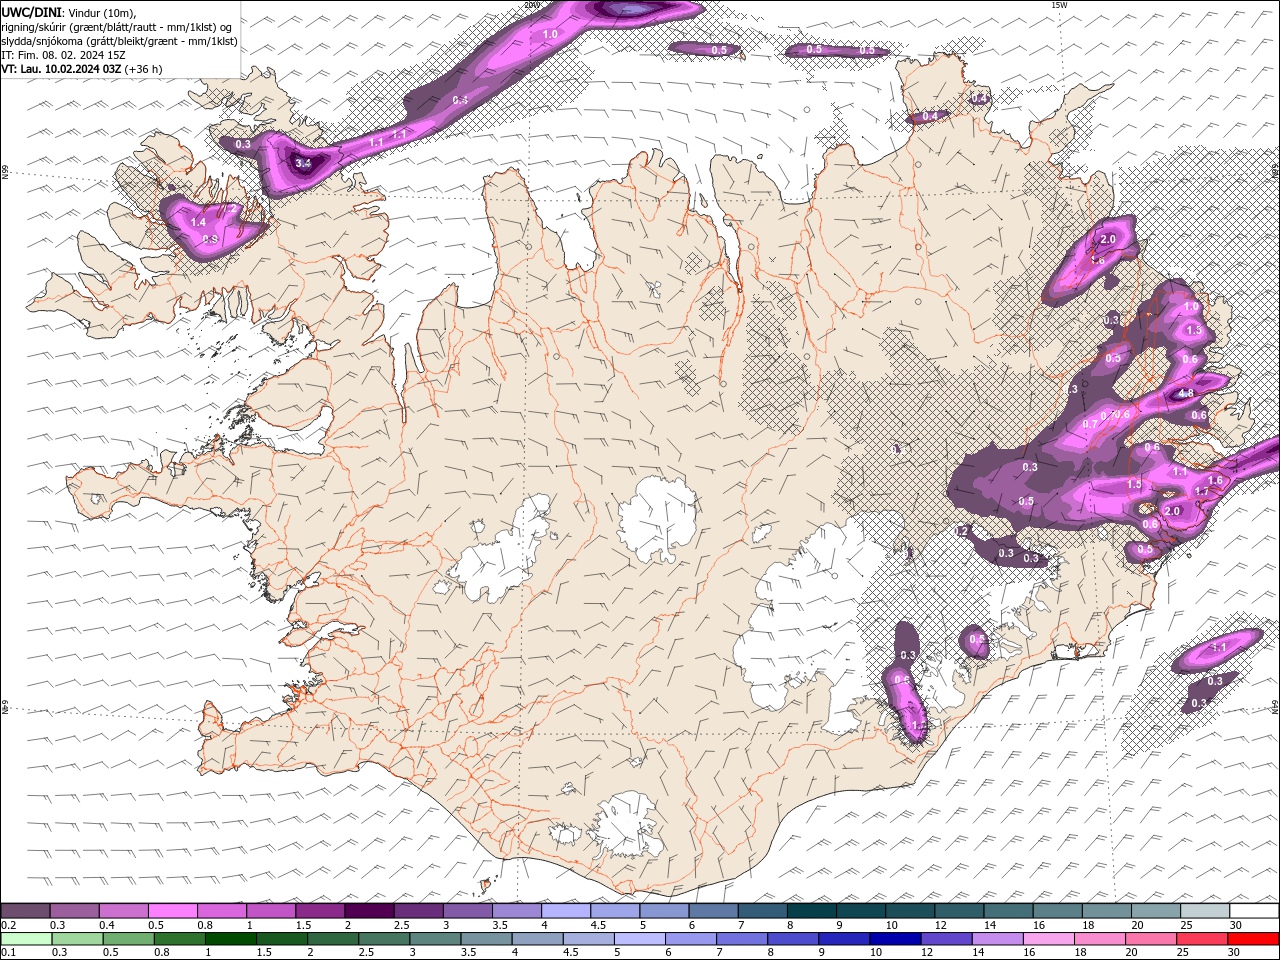The height and width of the screenshot is (960, 1280).
Task: Pick the pale green 0.1–0.3 rain swatch
Action: click(26, 938)
